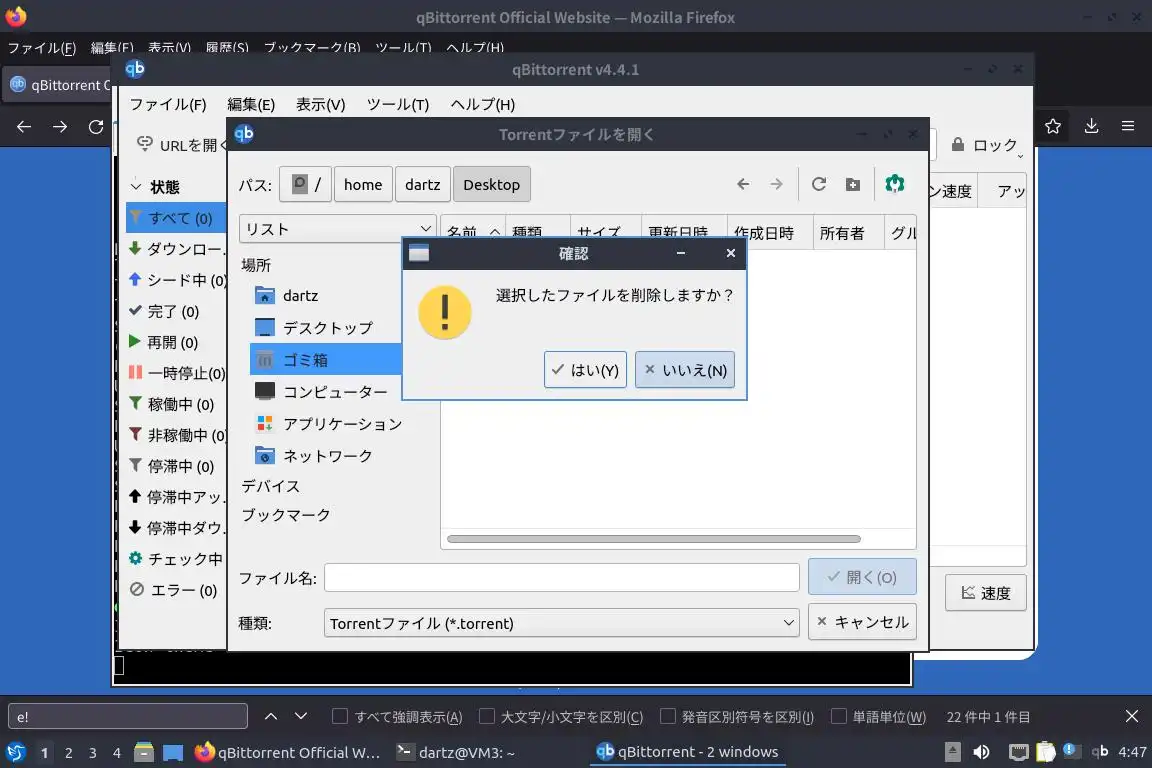Toggle 発音区別符号を区別(I) checkbox
The height and width of the screenshot is (768, 1152).
pyautogui.click(x=667, y=716)
